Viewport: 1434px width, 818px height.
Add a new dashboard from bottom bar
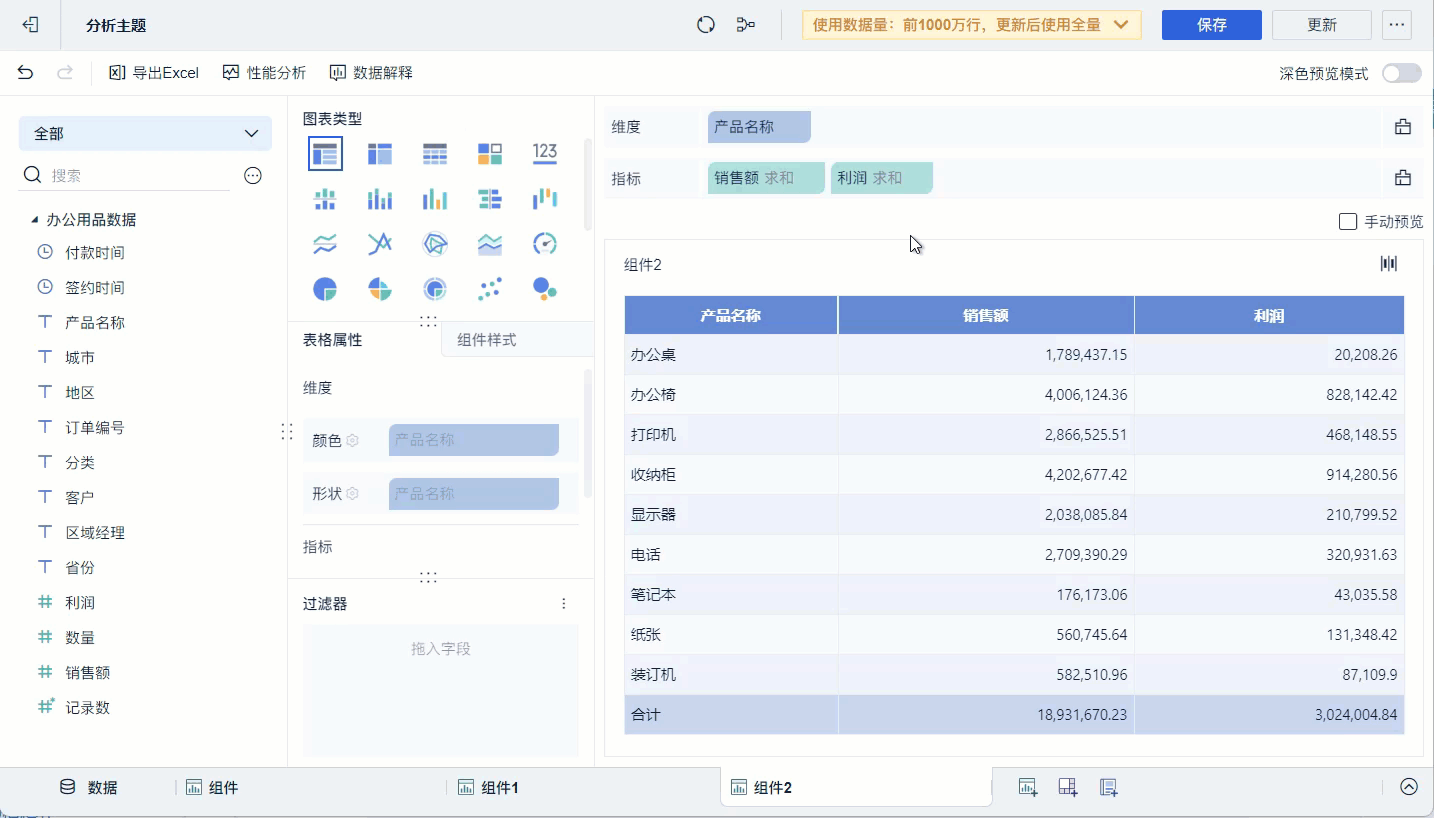(1068, 787)
